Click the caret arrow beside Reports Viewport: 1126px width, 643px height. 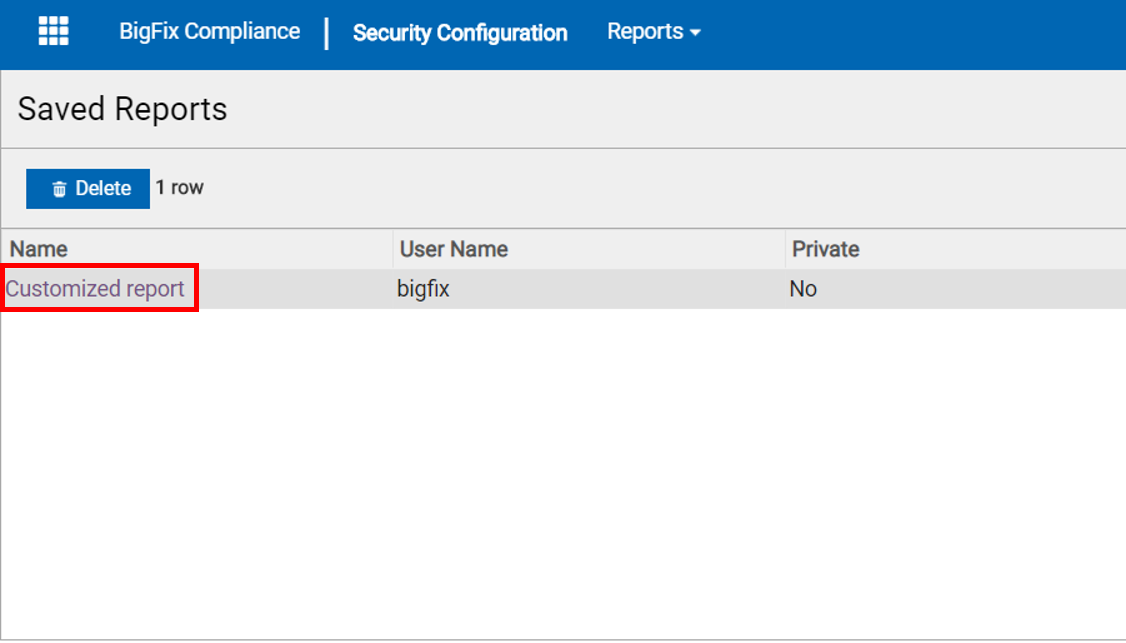pyautogui.click(x=696, y=33)
